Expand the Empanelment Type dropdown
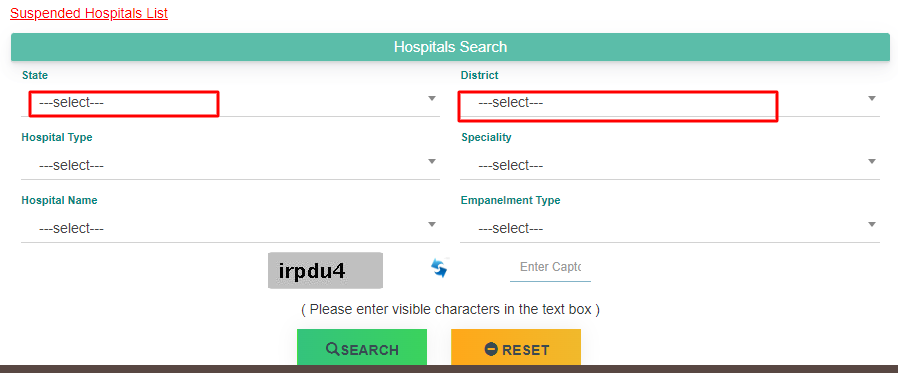 click(x=669, y=229)
